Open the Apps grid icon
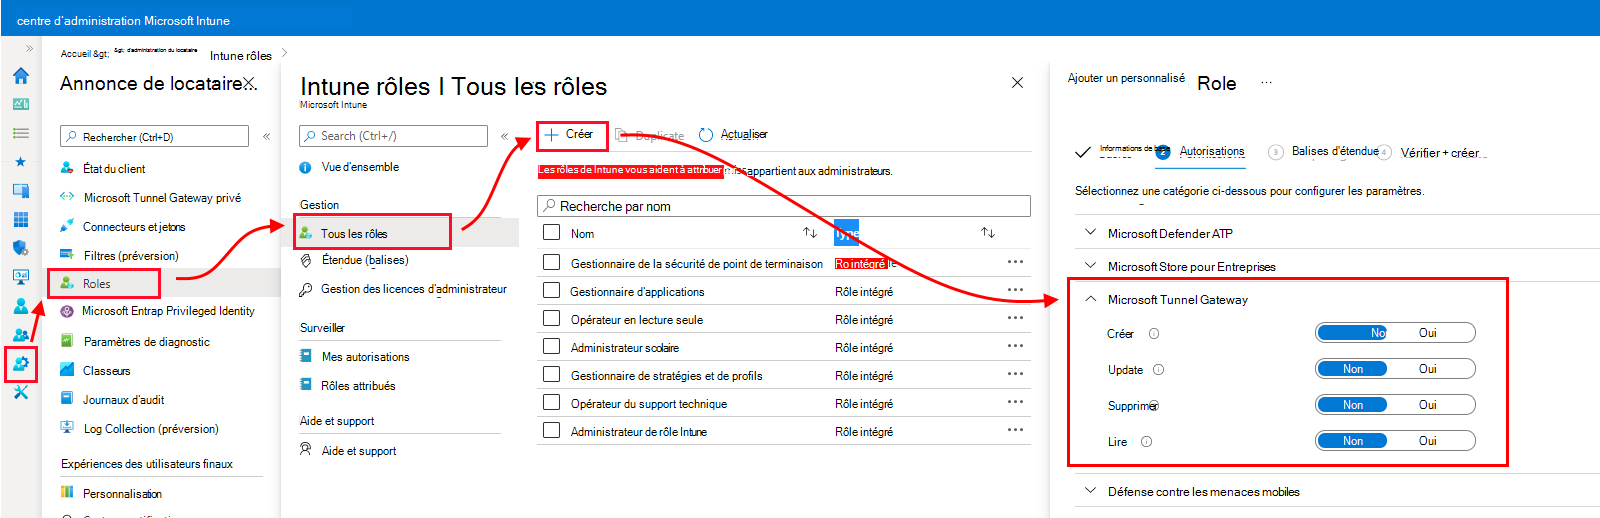This screenshot has height=518, width=1600. tap(20, 219)
